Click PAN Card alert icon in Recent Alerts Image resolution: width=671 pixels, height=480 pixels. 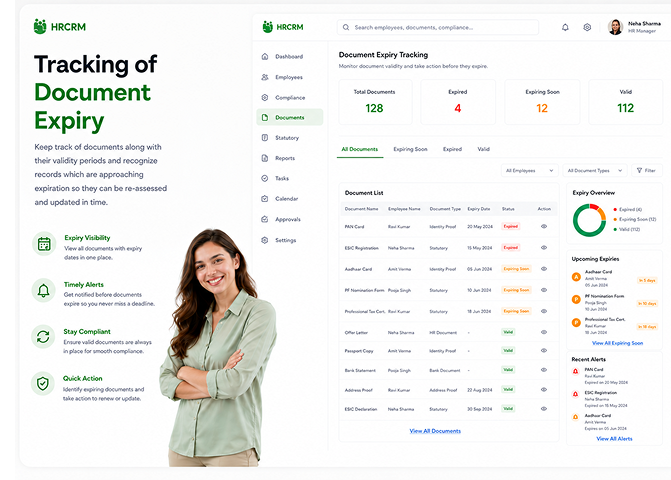coord(576,371)
